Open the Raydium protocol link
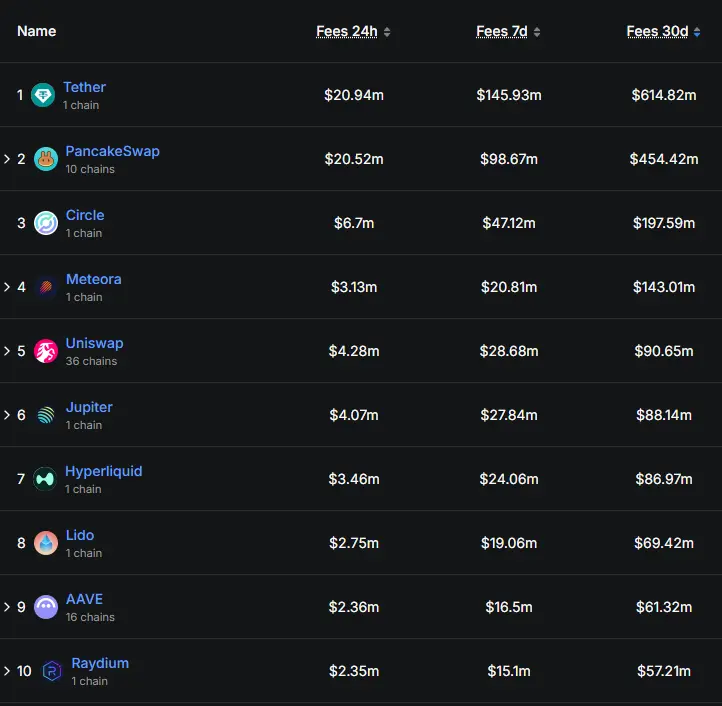 click(x=100, y=663)
